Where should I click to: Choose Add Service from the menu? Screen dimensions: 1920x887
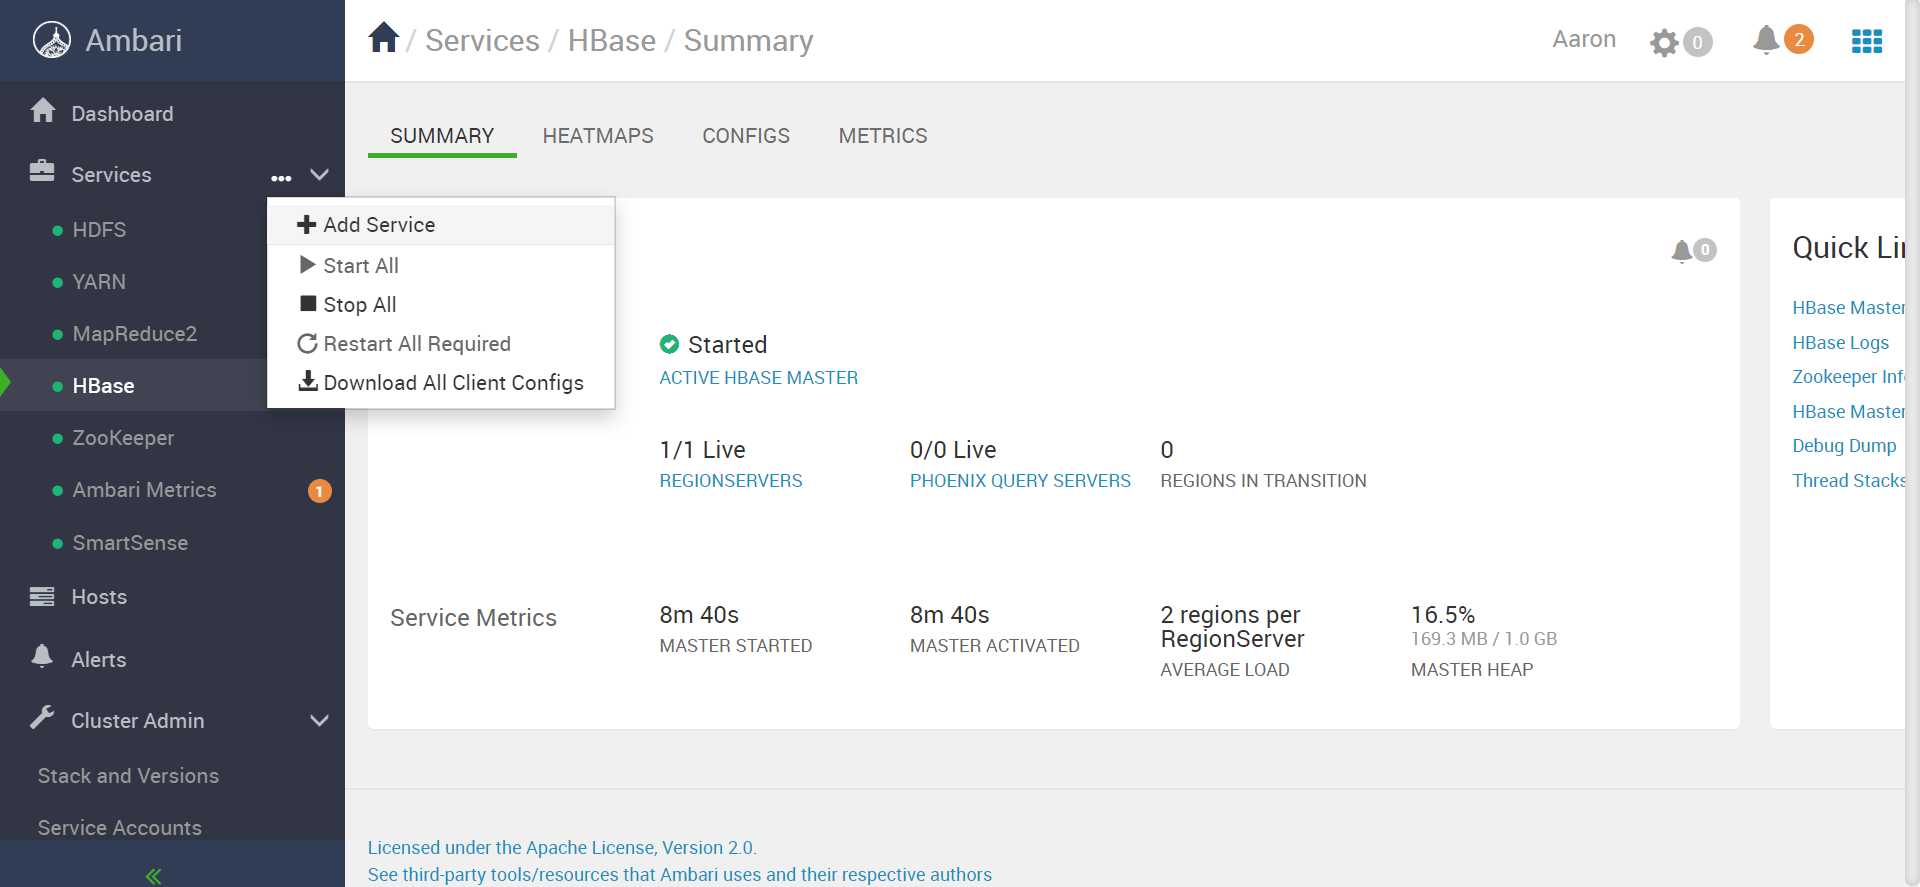tap(441, 225)
